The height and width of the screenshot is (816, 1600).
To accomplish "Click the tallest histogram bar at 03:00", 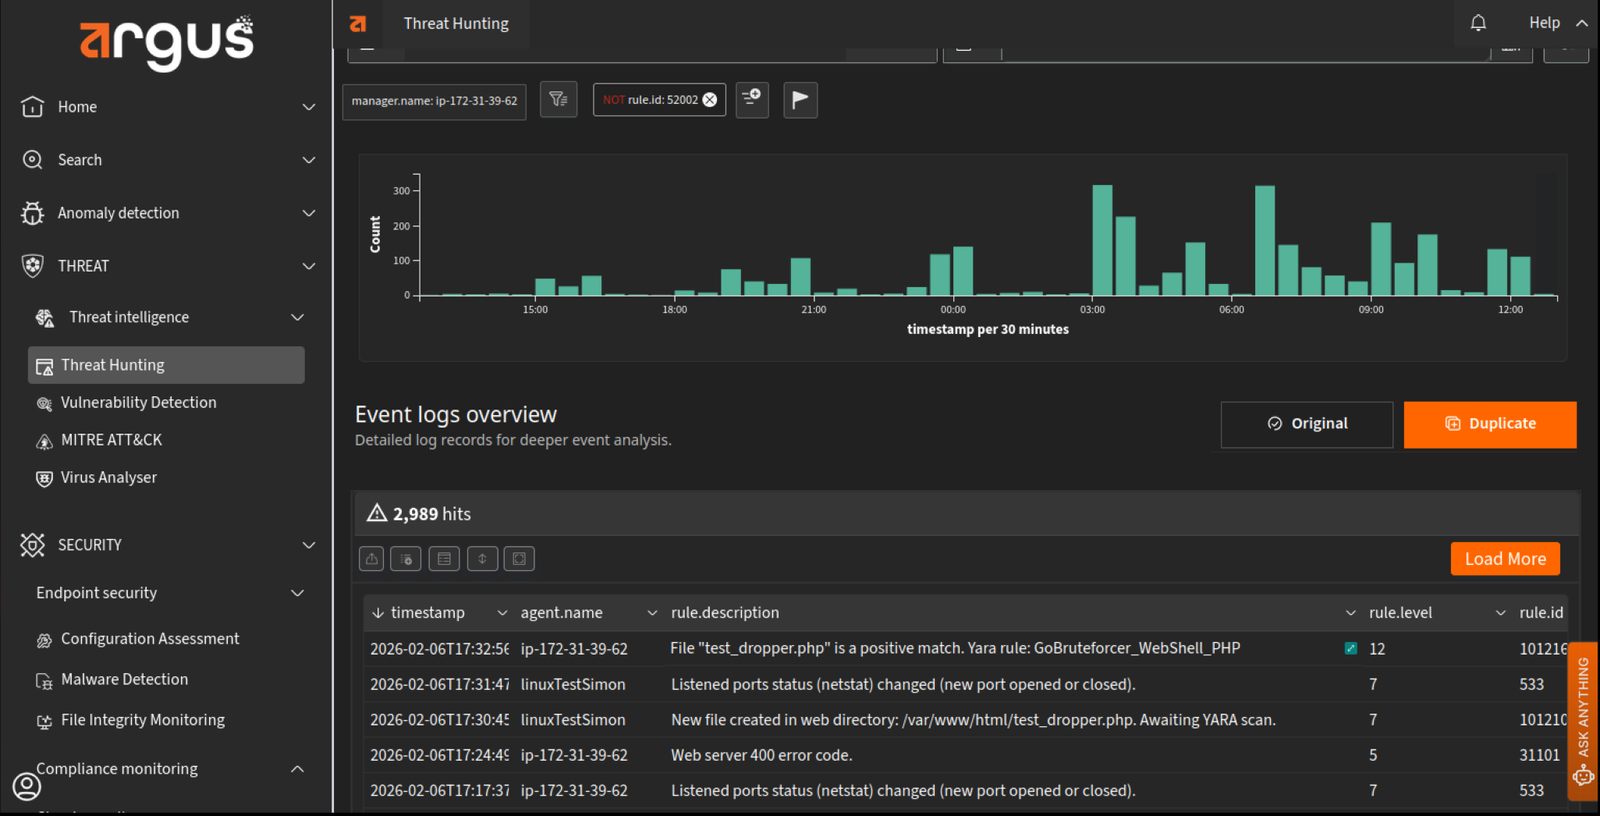I will click(1102, 241).
